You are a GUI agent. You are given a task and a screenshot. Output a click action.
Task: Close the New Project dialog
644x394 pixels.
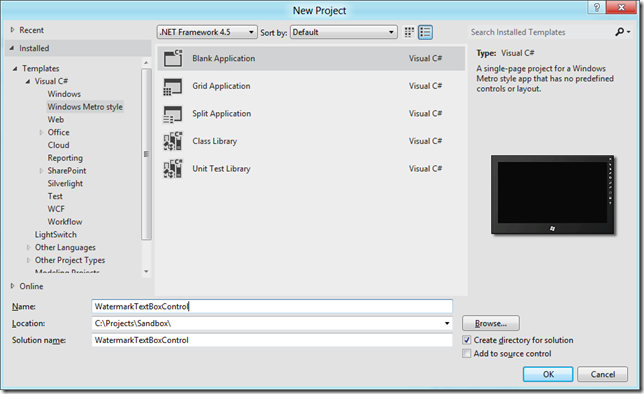click(621, 7)
